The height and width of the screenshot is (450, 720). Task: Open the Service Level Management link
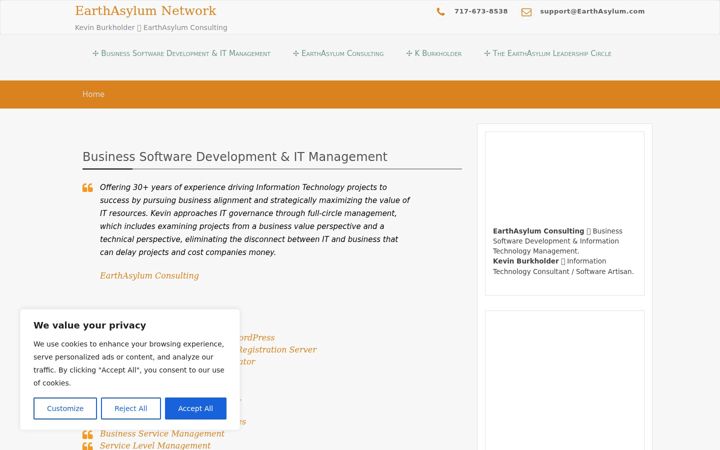click(155, 445)
